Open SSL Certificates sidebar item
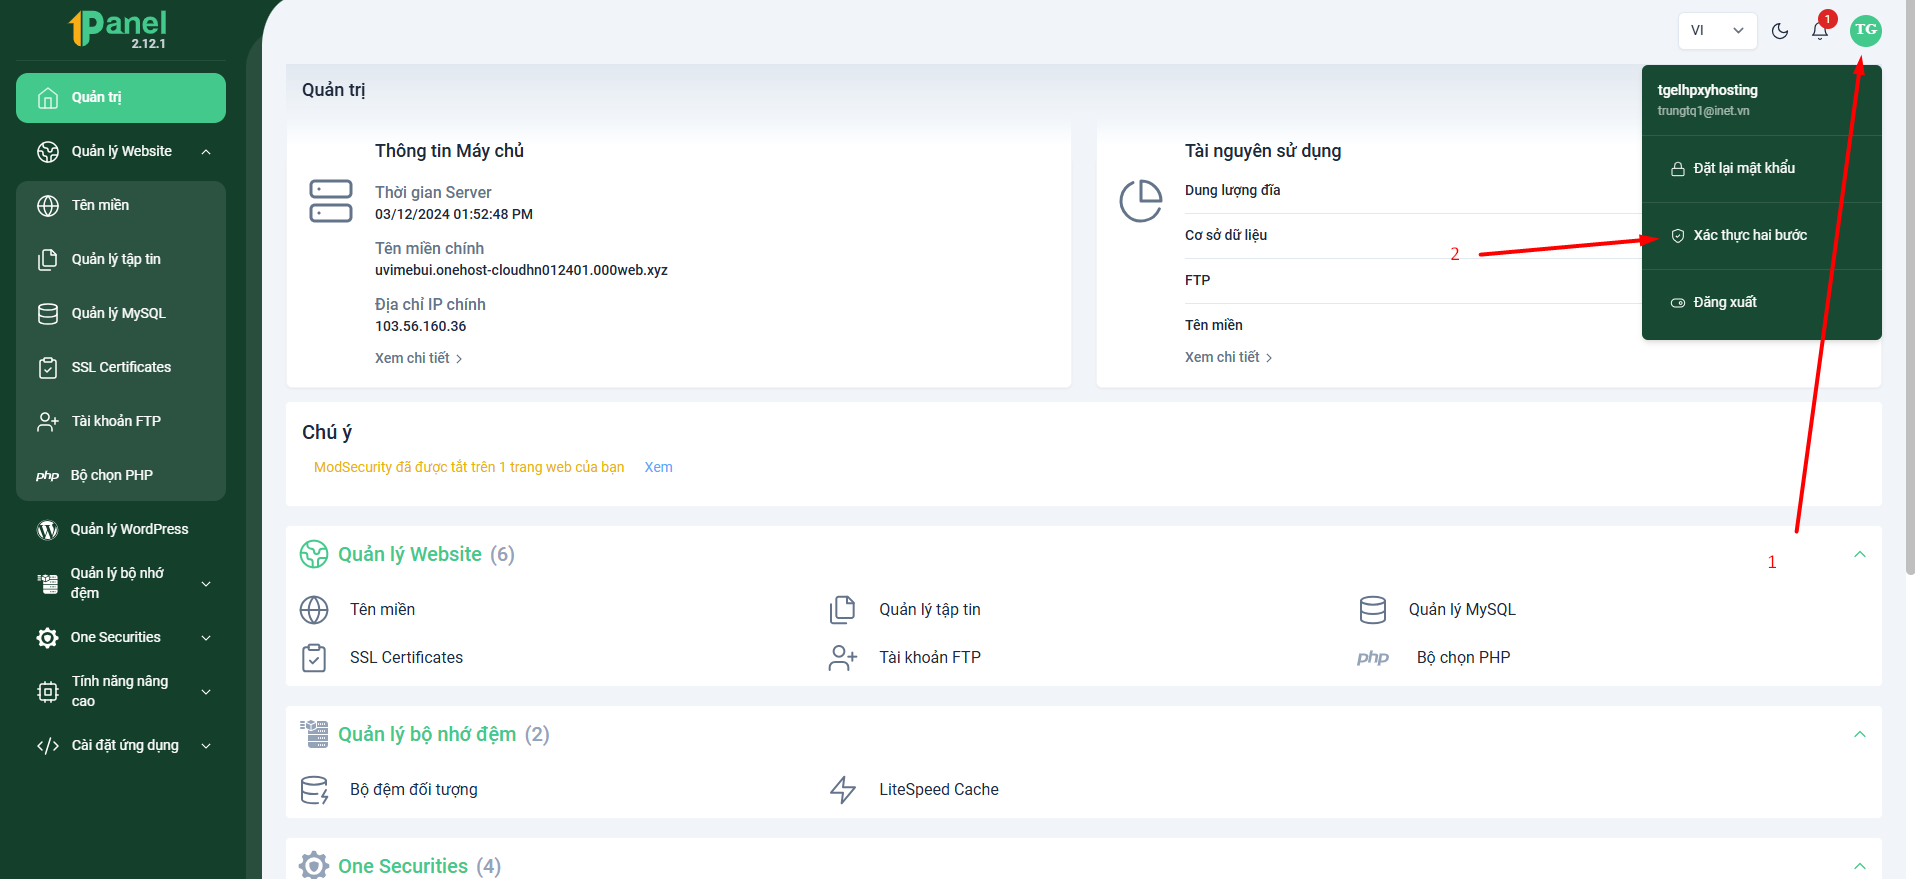The image size is (1915, 879). click(121, 368)
